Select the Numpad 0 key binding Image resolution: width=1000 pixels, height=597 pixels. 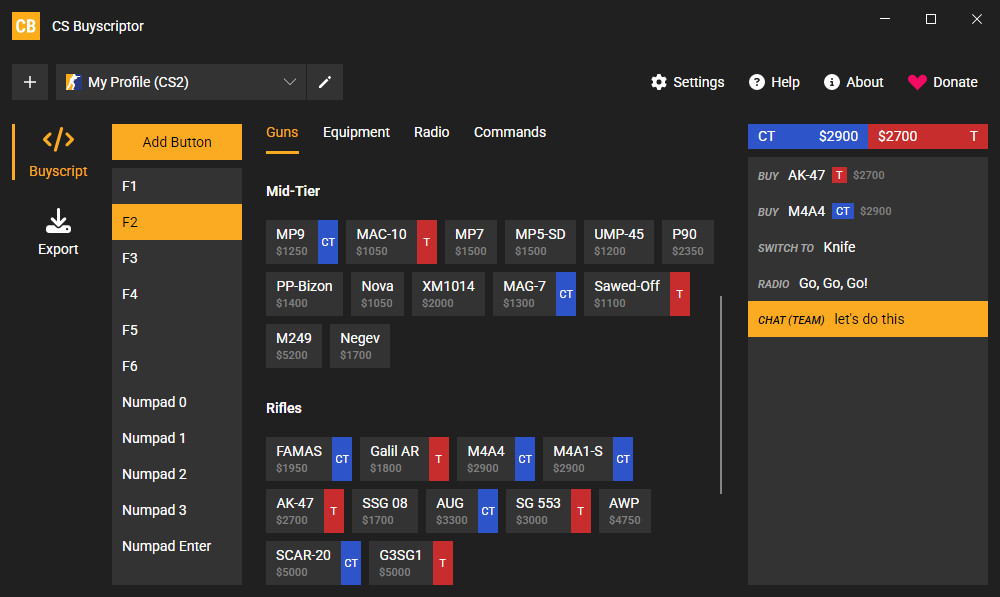pos(177,402)
